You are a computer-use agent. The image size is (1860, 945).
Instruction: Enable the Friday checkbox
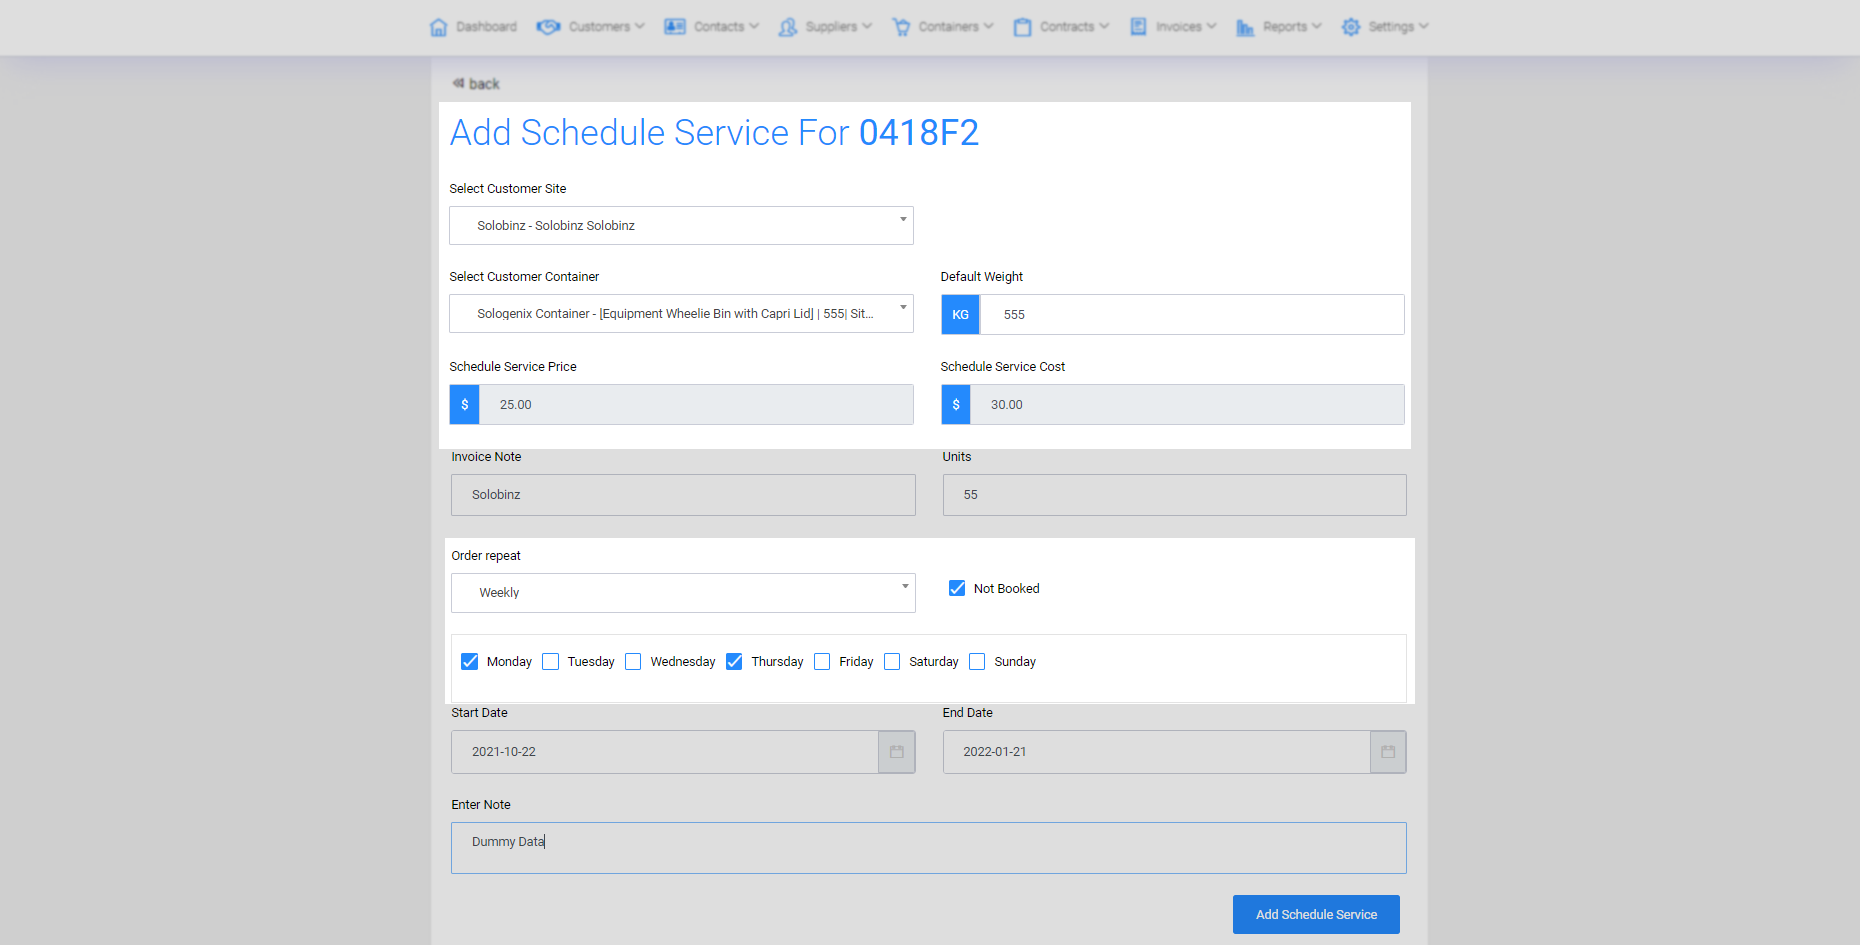pos(822,662)
